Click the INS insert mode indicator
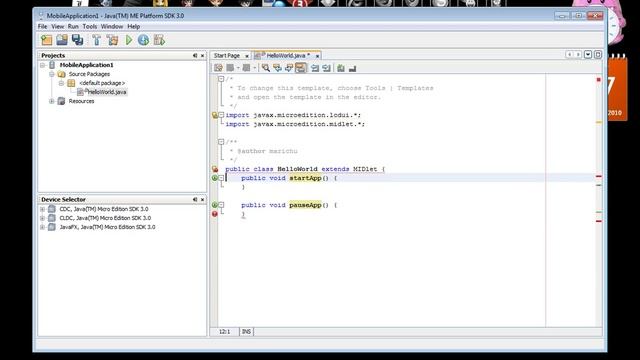This screenshot has height=360, width=640. pyautogui.click(x=246, y=332)
